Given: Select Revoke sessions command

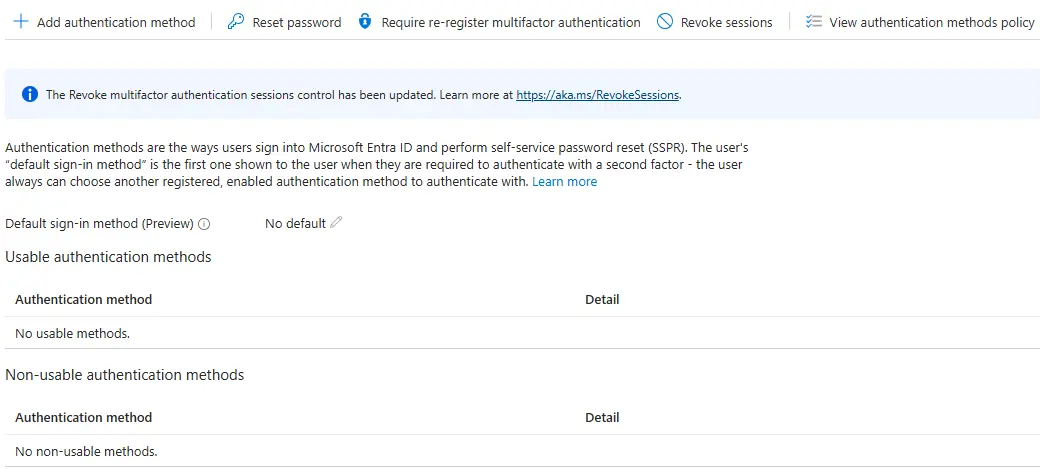Looking at the screenshot, I should click(714, 22).
